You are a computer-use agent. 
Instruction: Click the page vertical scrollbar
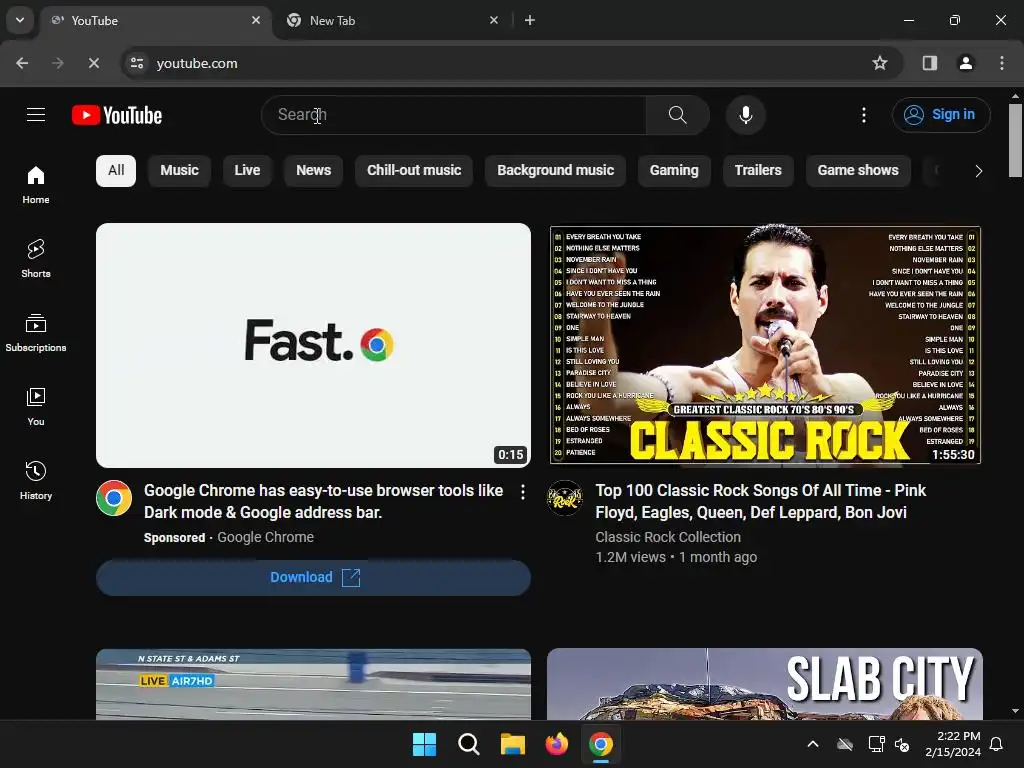1015,140
